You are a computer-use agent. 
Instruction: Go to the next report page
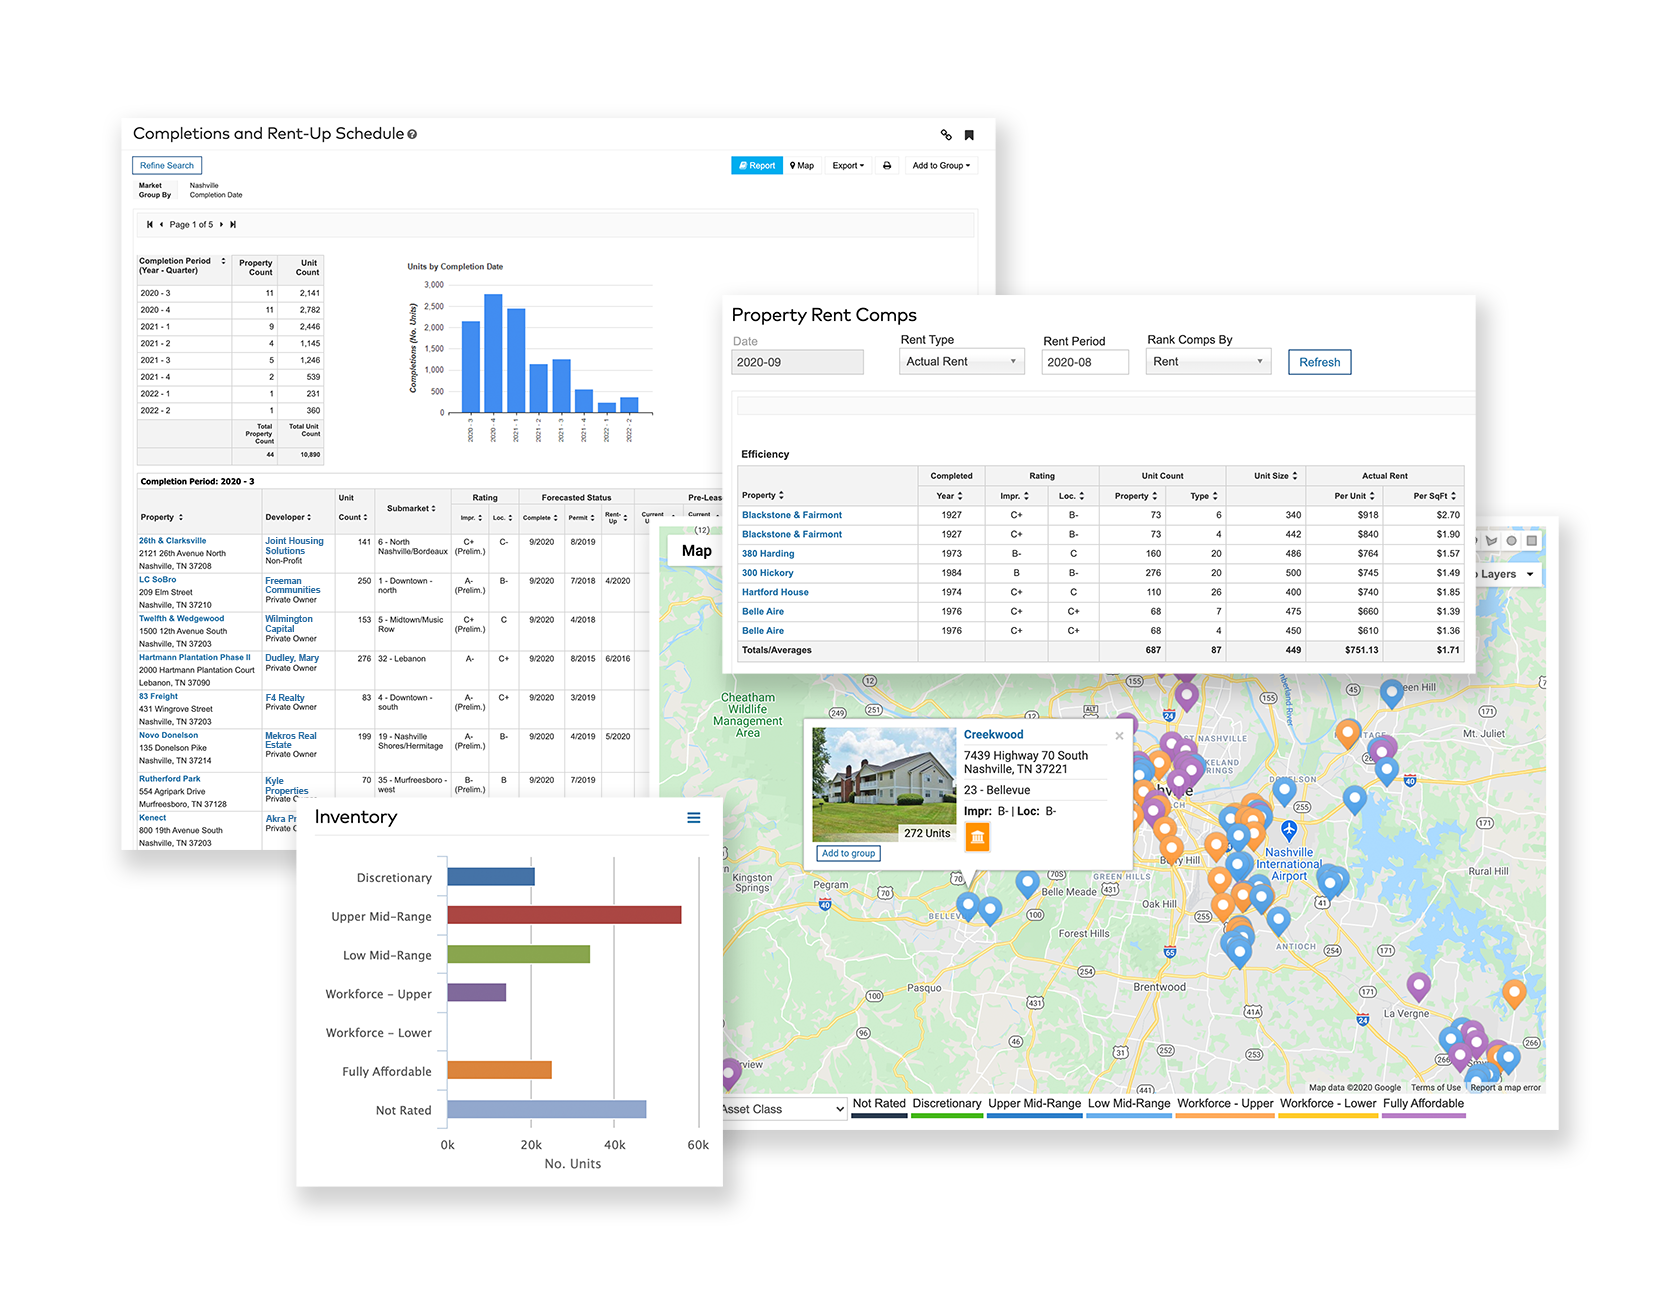[221, 225]
